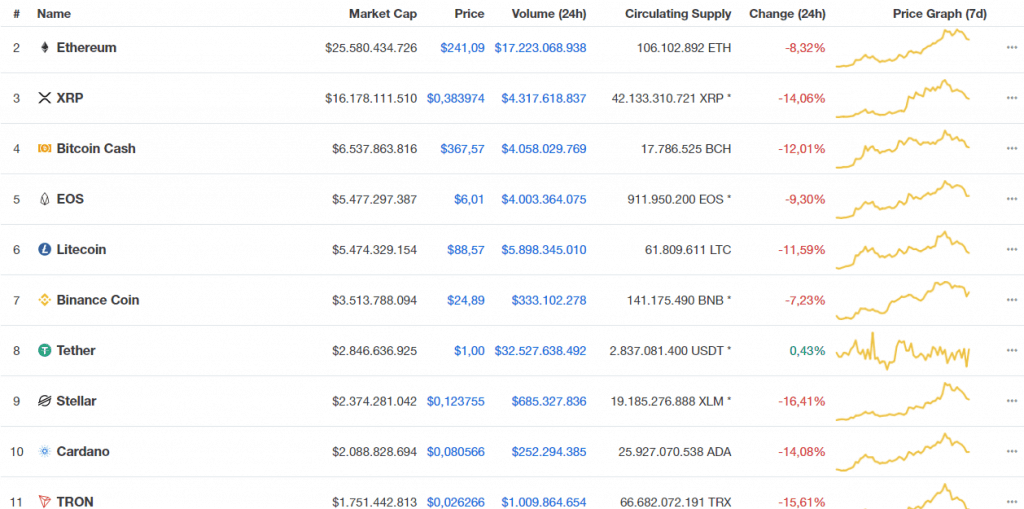Screen dimensions: 1024x509
Task: Sort by the Name column header
Action: (x=54, y=14)
